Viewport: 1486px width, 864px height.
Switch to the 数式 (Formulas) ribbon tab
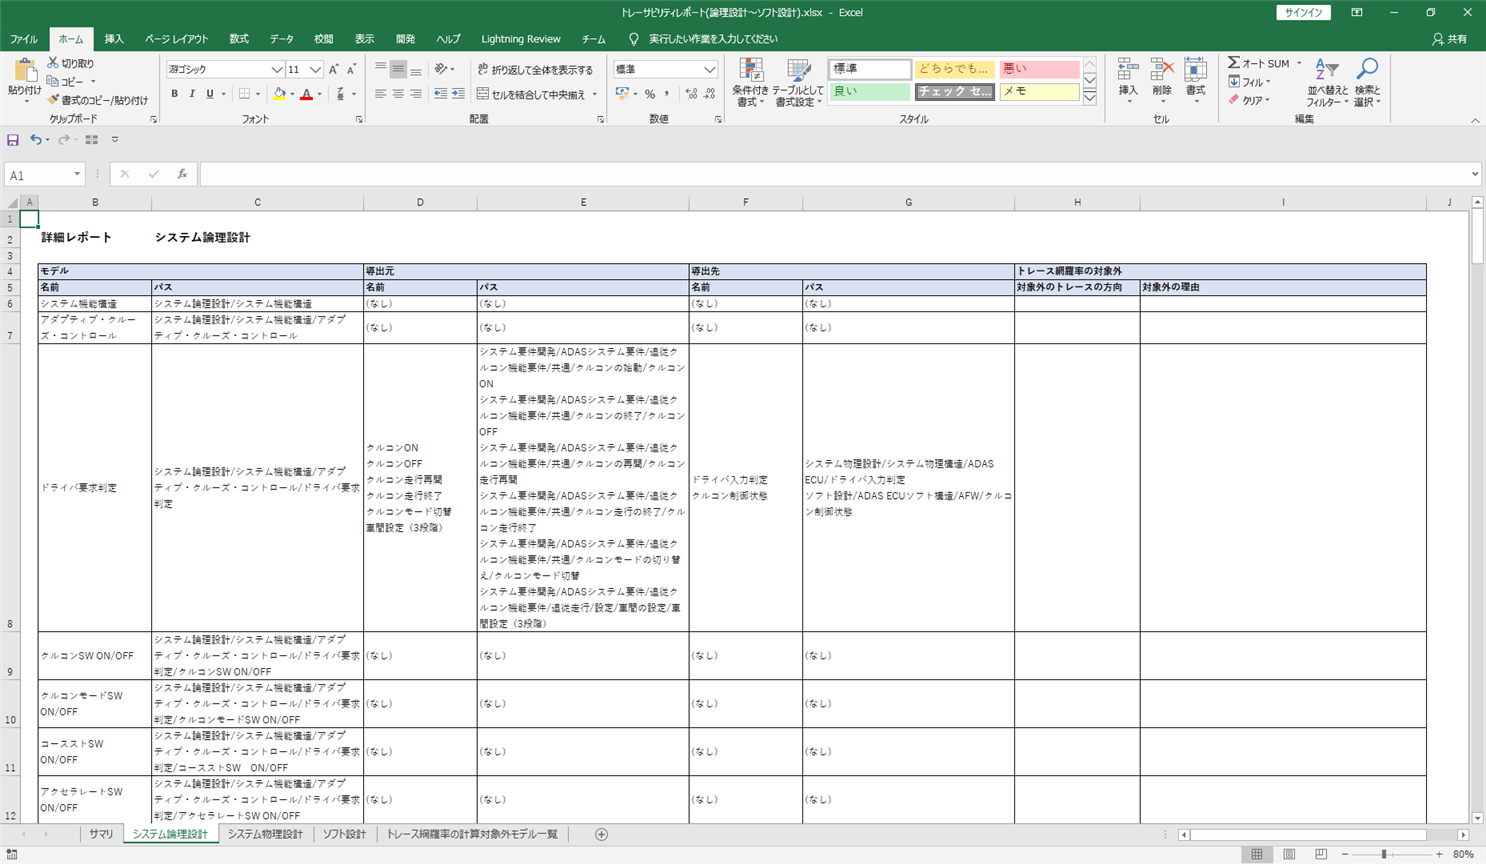[x=239, y=39]
